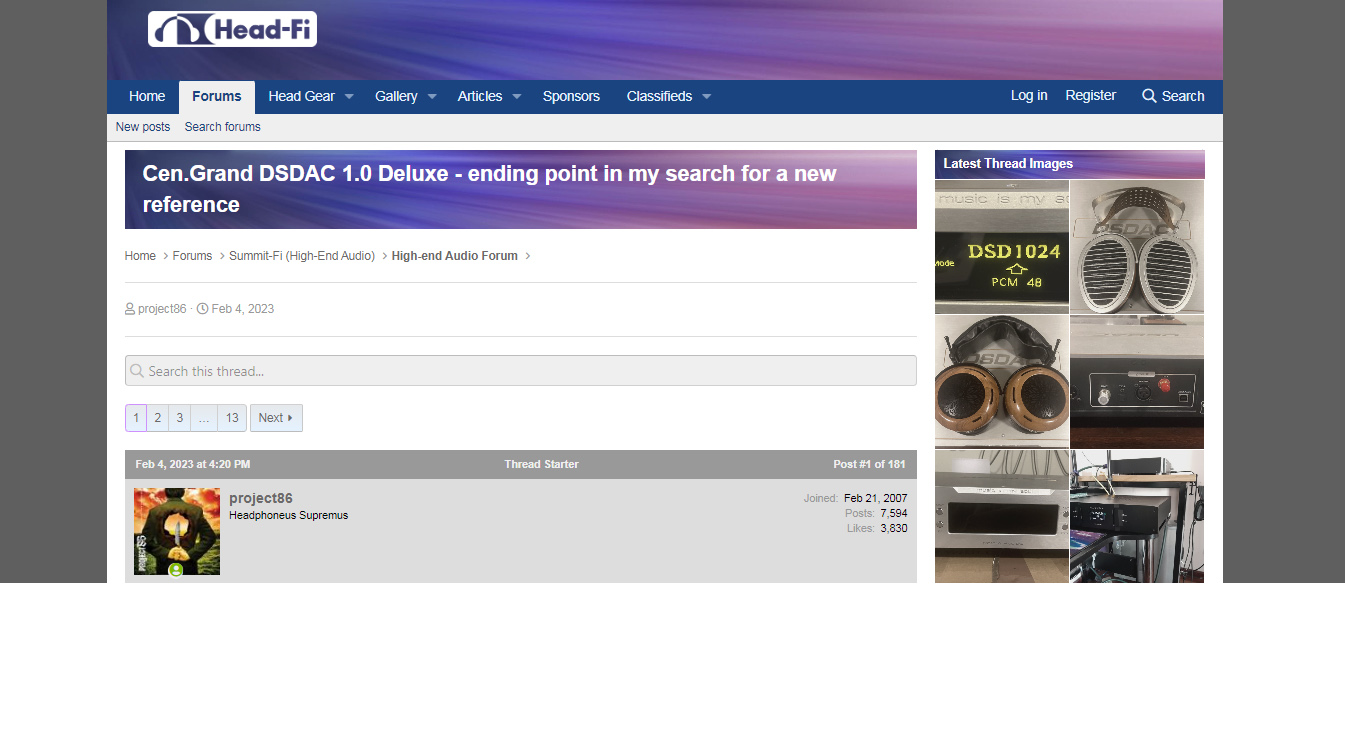Viewport: 1345px width, 744px height.
Task: Open the silver DAC front panel thumbnail
Action: click(1002, 516)
